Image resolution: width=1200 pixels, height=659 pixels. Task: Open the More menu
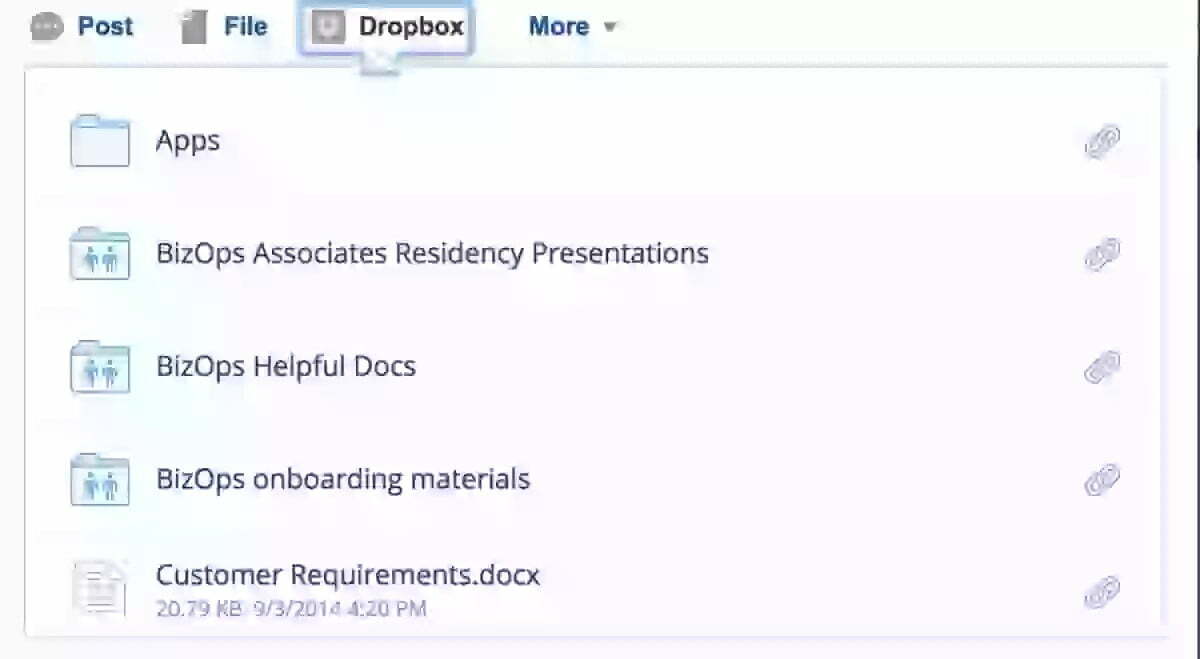(558, 27)
